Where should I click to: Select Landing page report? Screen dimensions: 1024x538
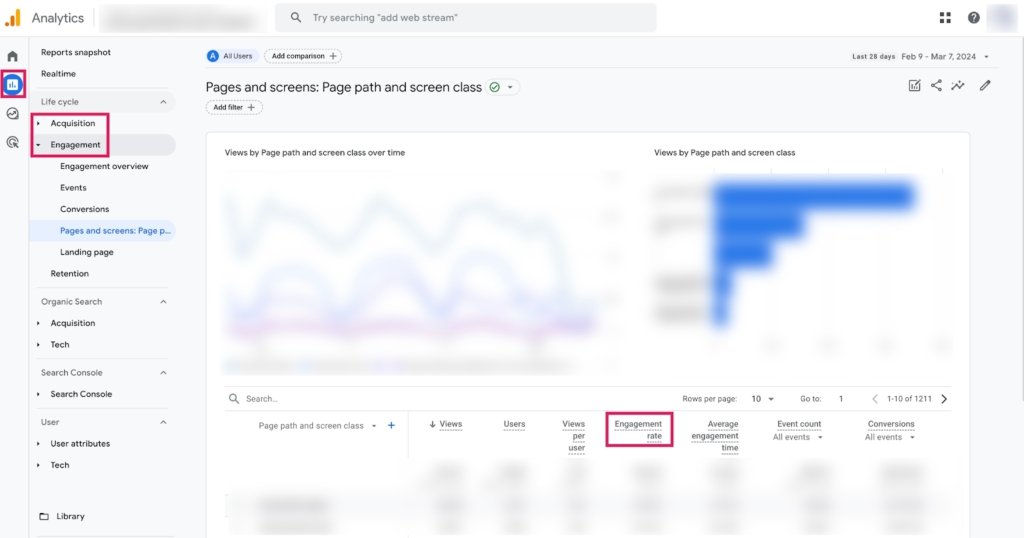(x=87, y=252)
